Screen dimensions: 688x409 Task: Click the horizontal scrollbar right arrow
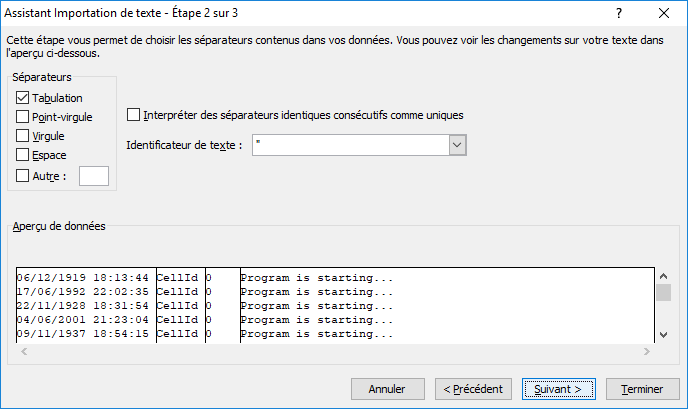(x=645, y=352)
